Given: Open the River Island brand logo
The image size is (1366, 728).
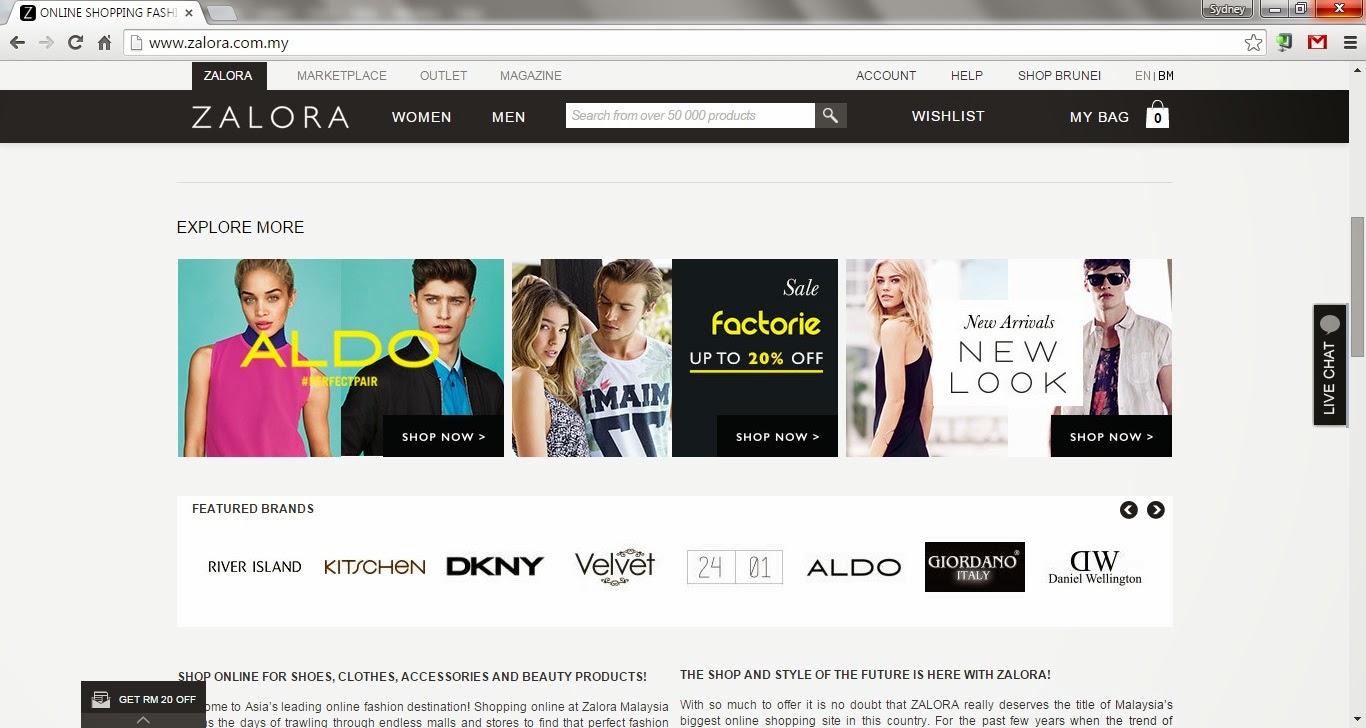Looking at the screenshot, I should 254,567.
